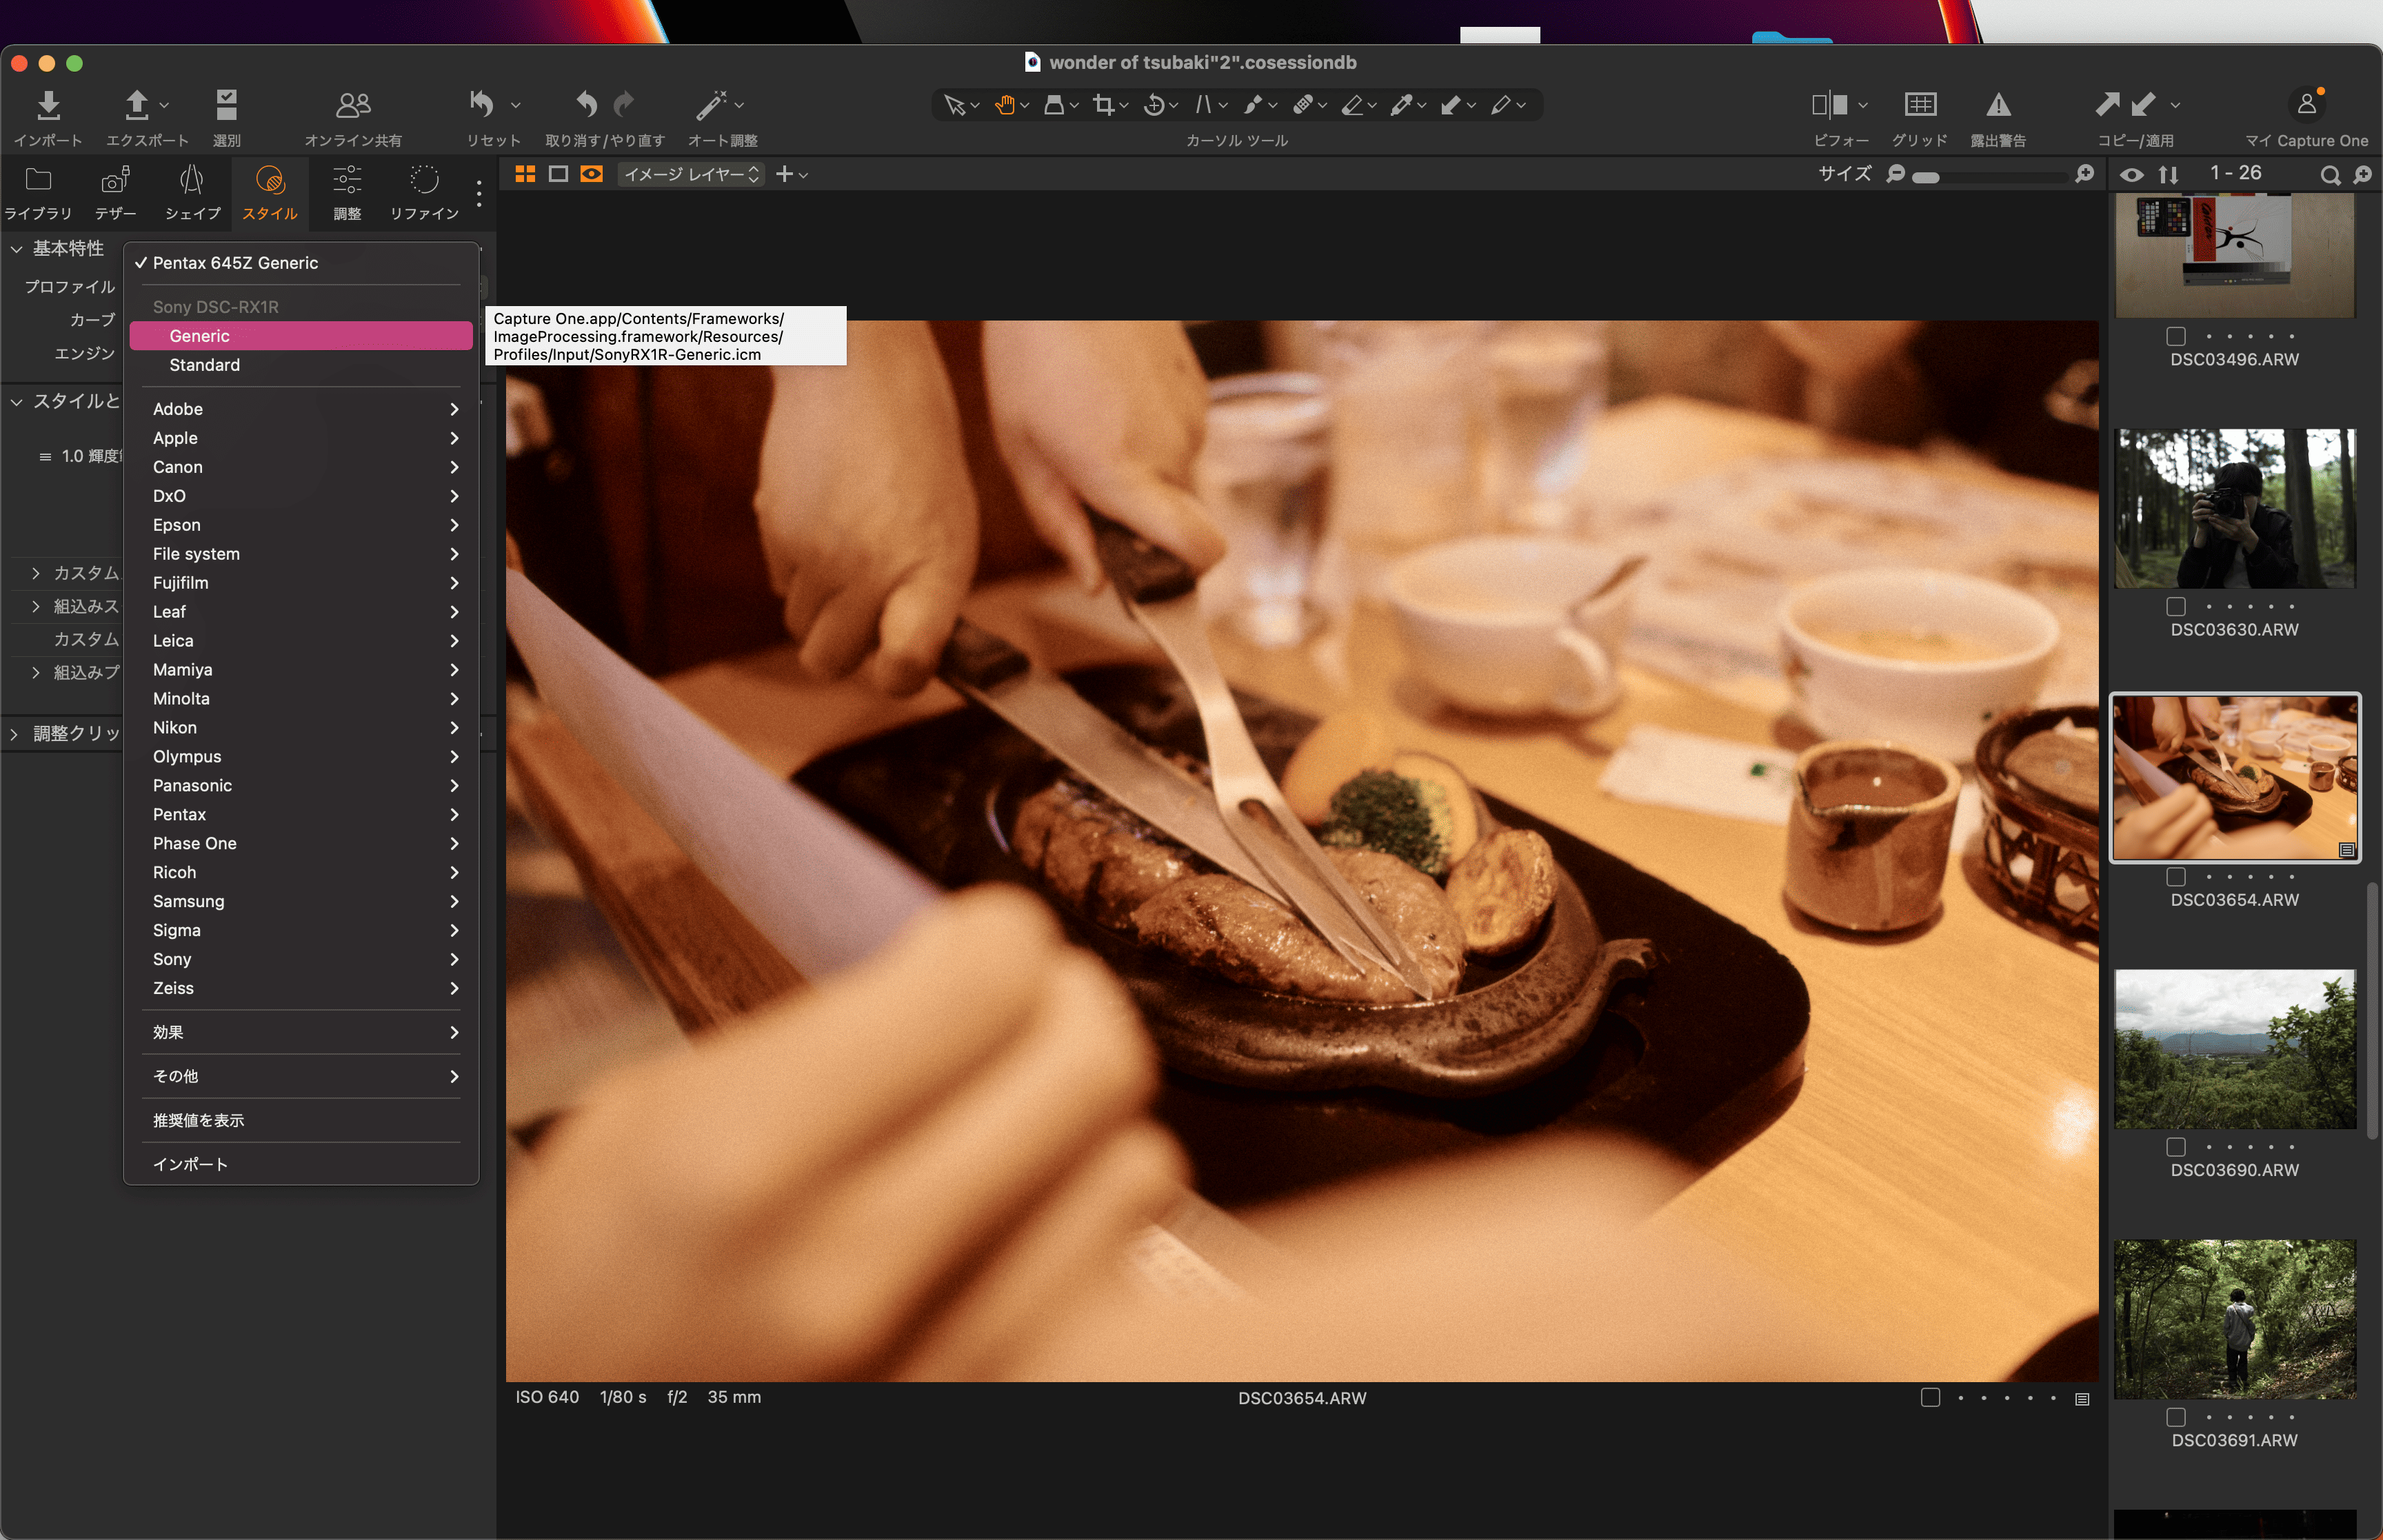Screen dimensions: 2383x1540
Task: Open Online Share (オンライン共有)
Action: tap(353, 105)
